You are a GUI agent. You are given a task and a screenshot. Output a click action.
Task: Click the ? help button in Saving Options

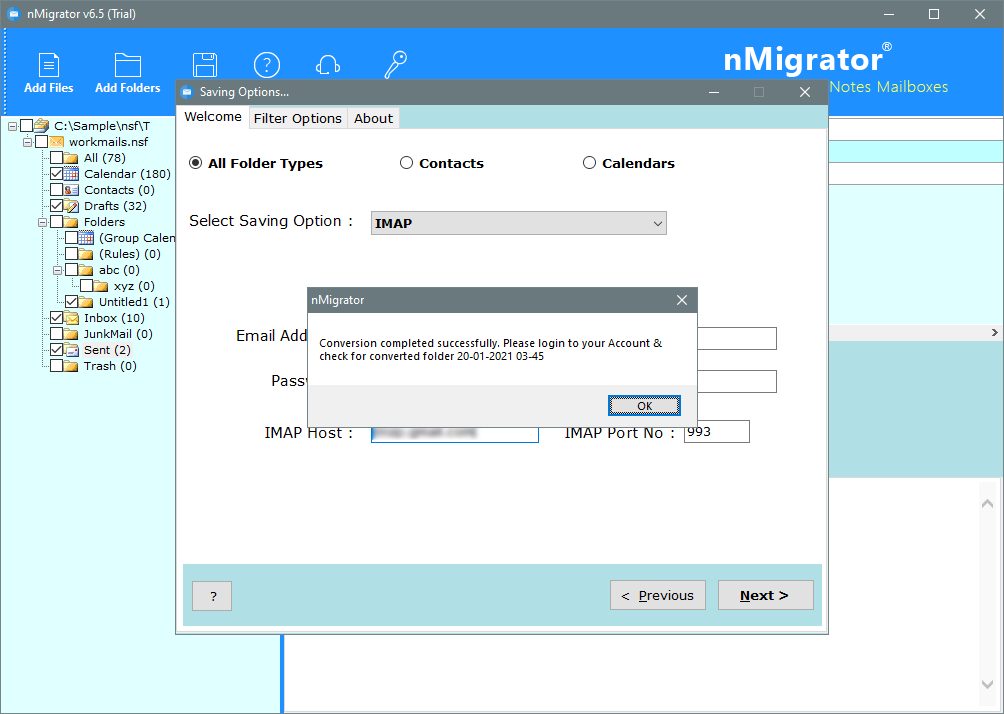tap(212, 596)
